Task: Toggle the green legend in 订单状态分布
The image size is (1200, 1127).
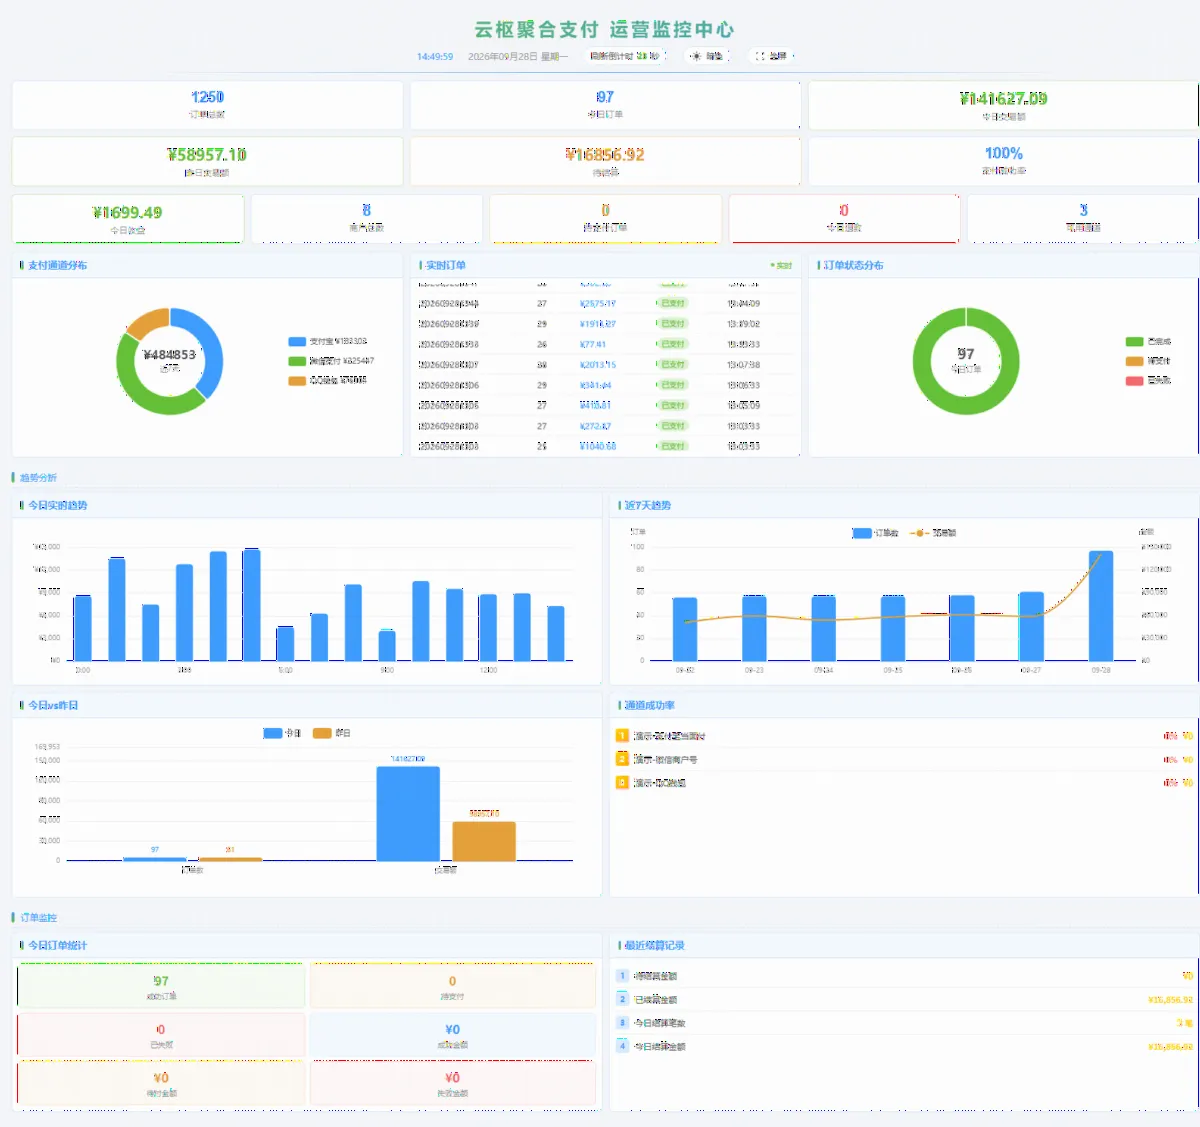Action: 1148,342
